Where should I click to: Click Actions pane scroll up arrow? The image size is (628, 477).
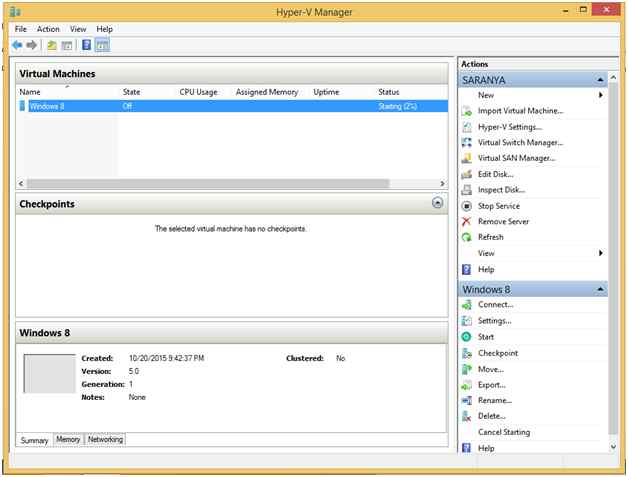(613, 77)
